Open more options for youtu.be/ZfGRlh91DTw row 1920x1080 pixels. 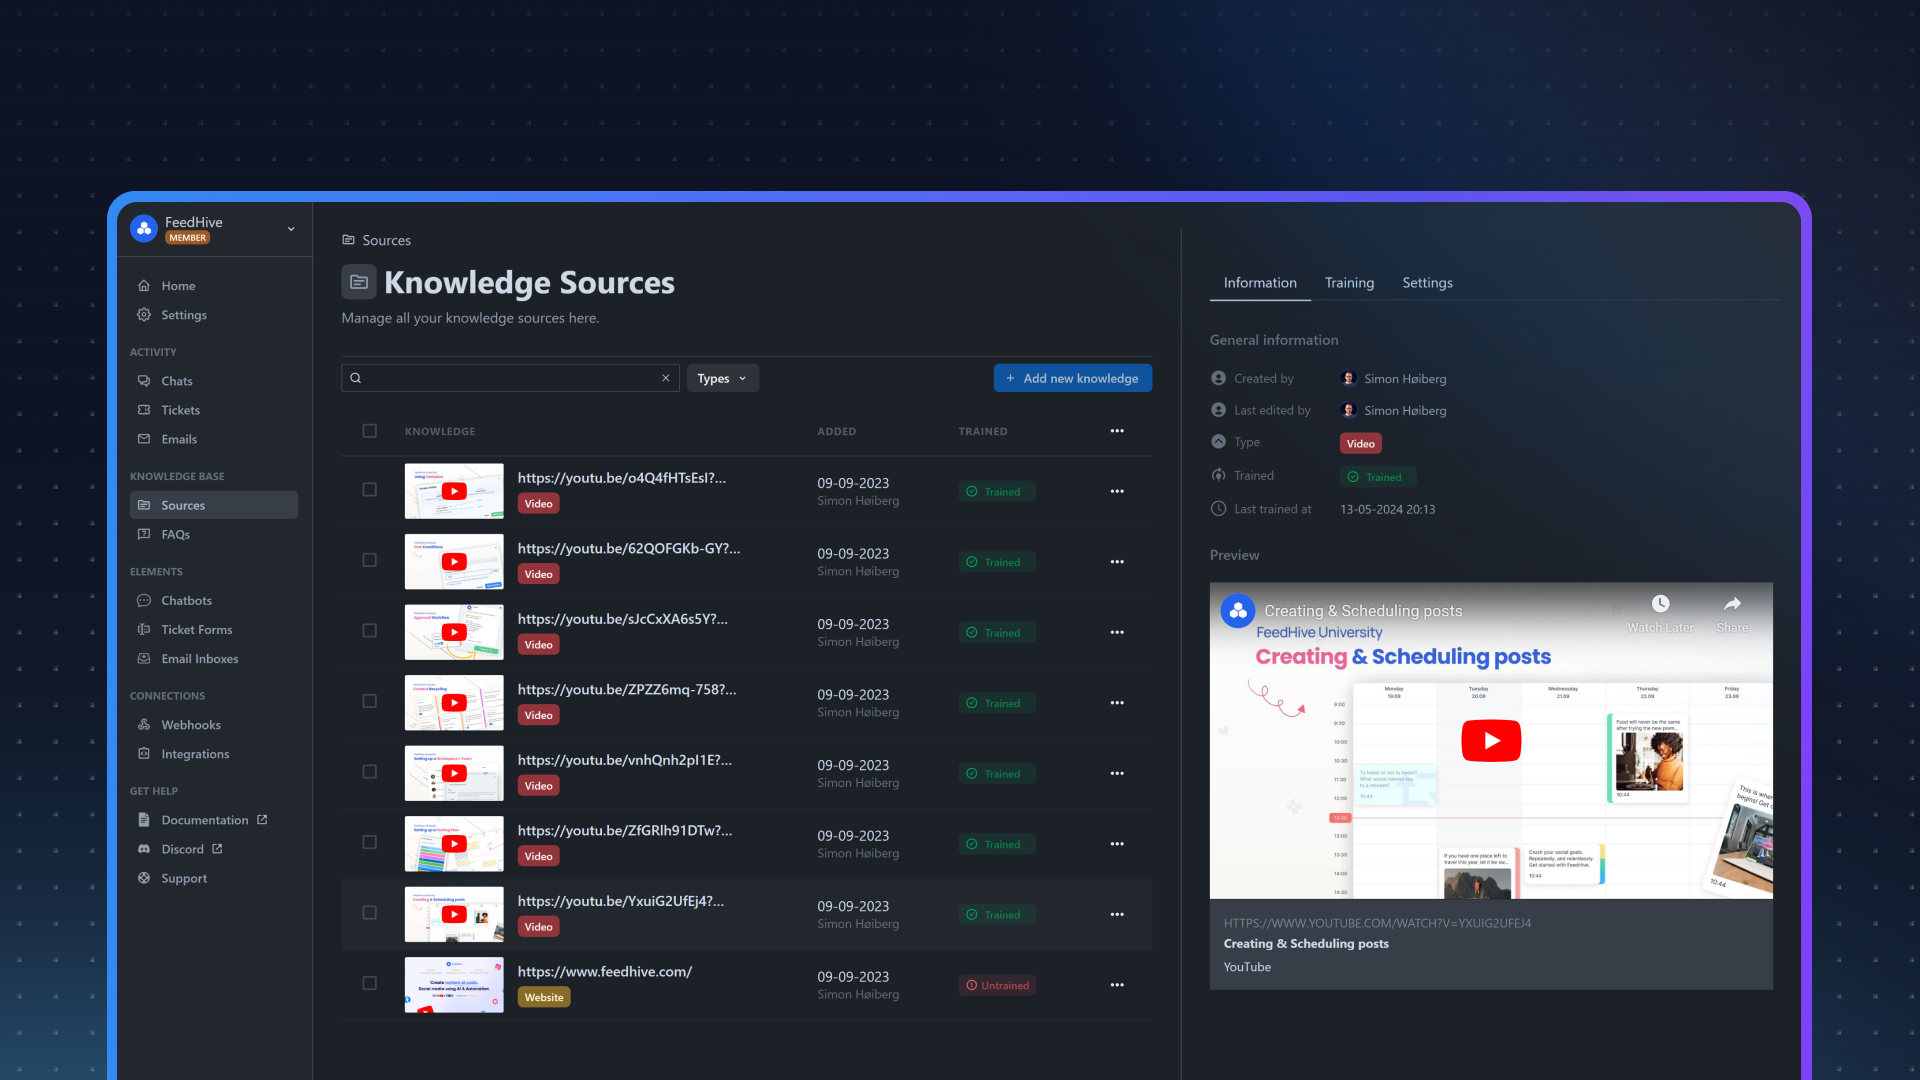1117,844
